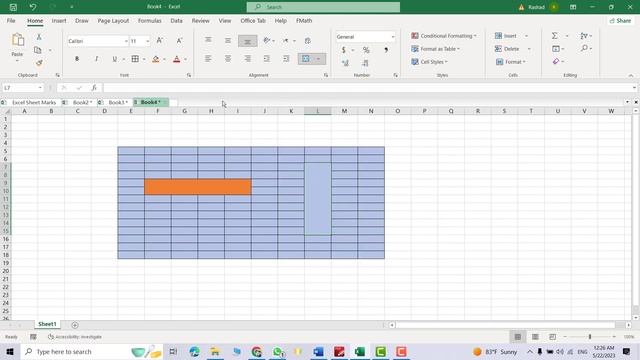Apply accounting dollar format
The width and height of the screenshot is (640, 360).
[x=344, y=50]
